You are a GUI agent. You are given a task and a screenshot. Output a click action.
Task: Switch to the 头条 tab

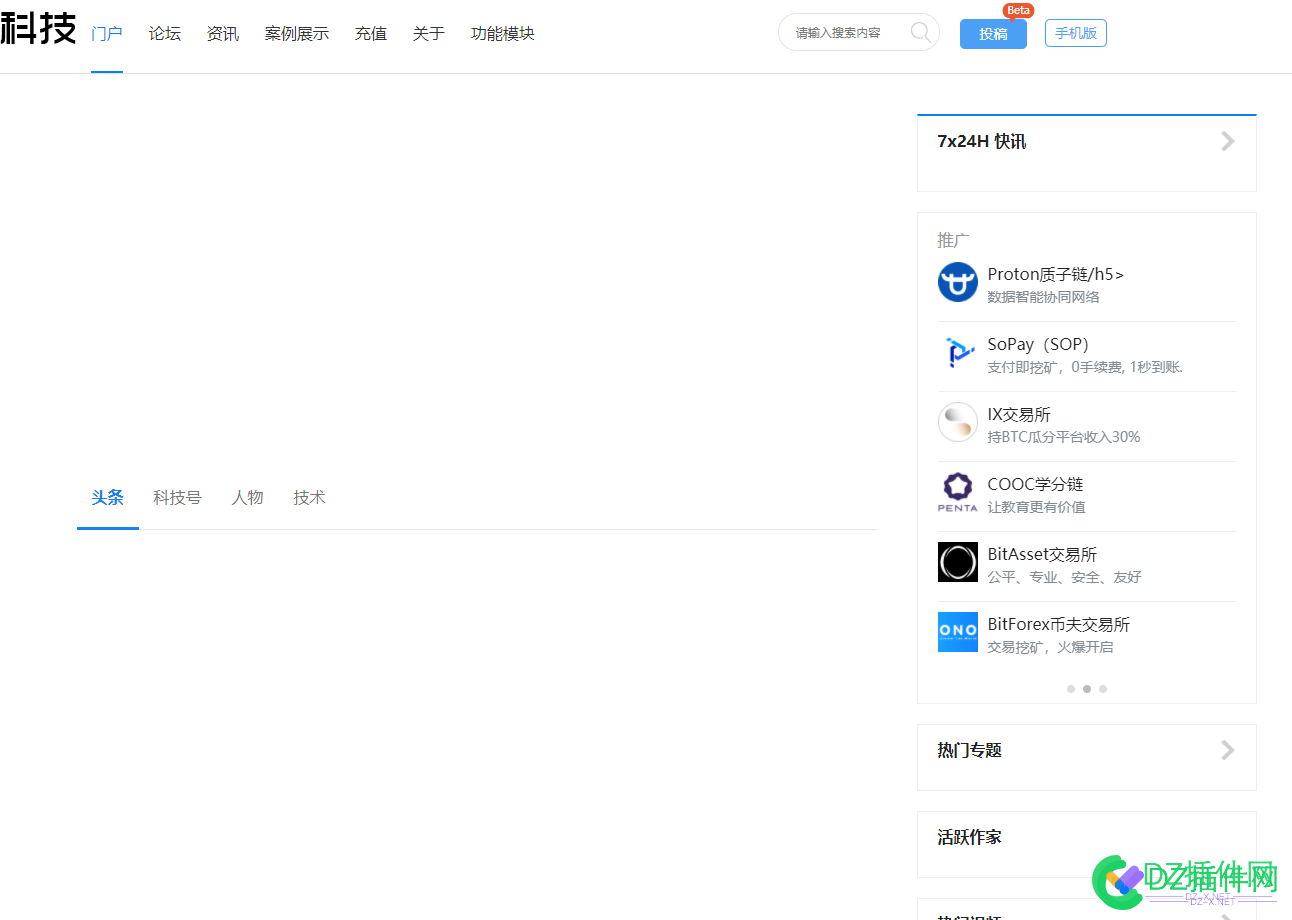pyautogui.click(x=108, y=498)
